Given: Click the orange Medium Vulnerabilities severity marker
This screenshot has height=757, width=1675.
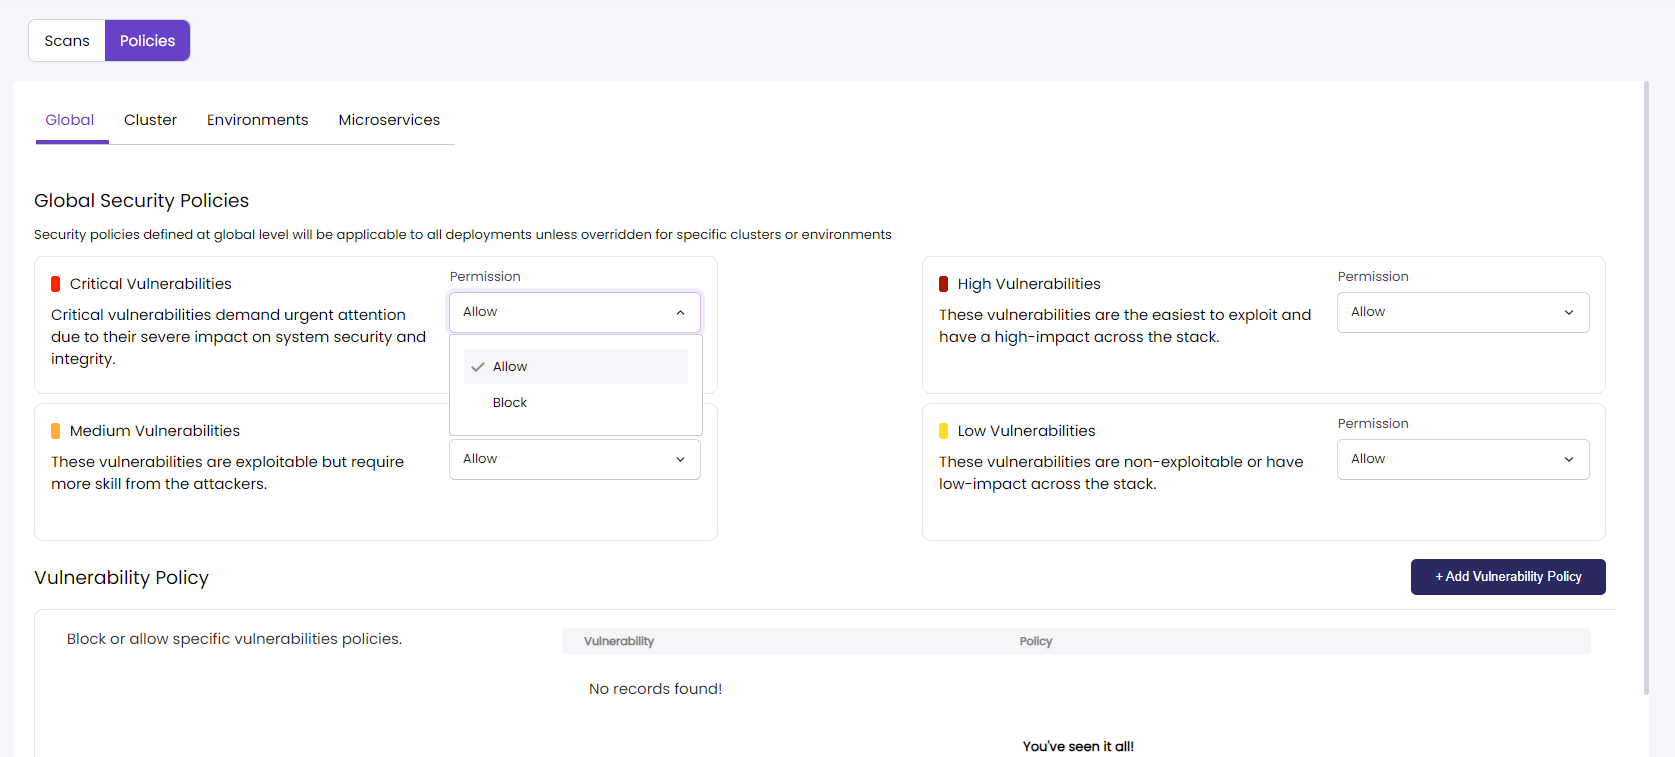Looking at the screenshot, I should click(x=56, y=431).
